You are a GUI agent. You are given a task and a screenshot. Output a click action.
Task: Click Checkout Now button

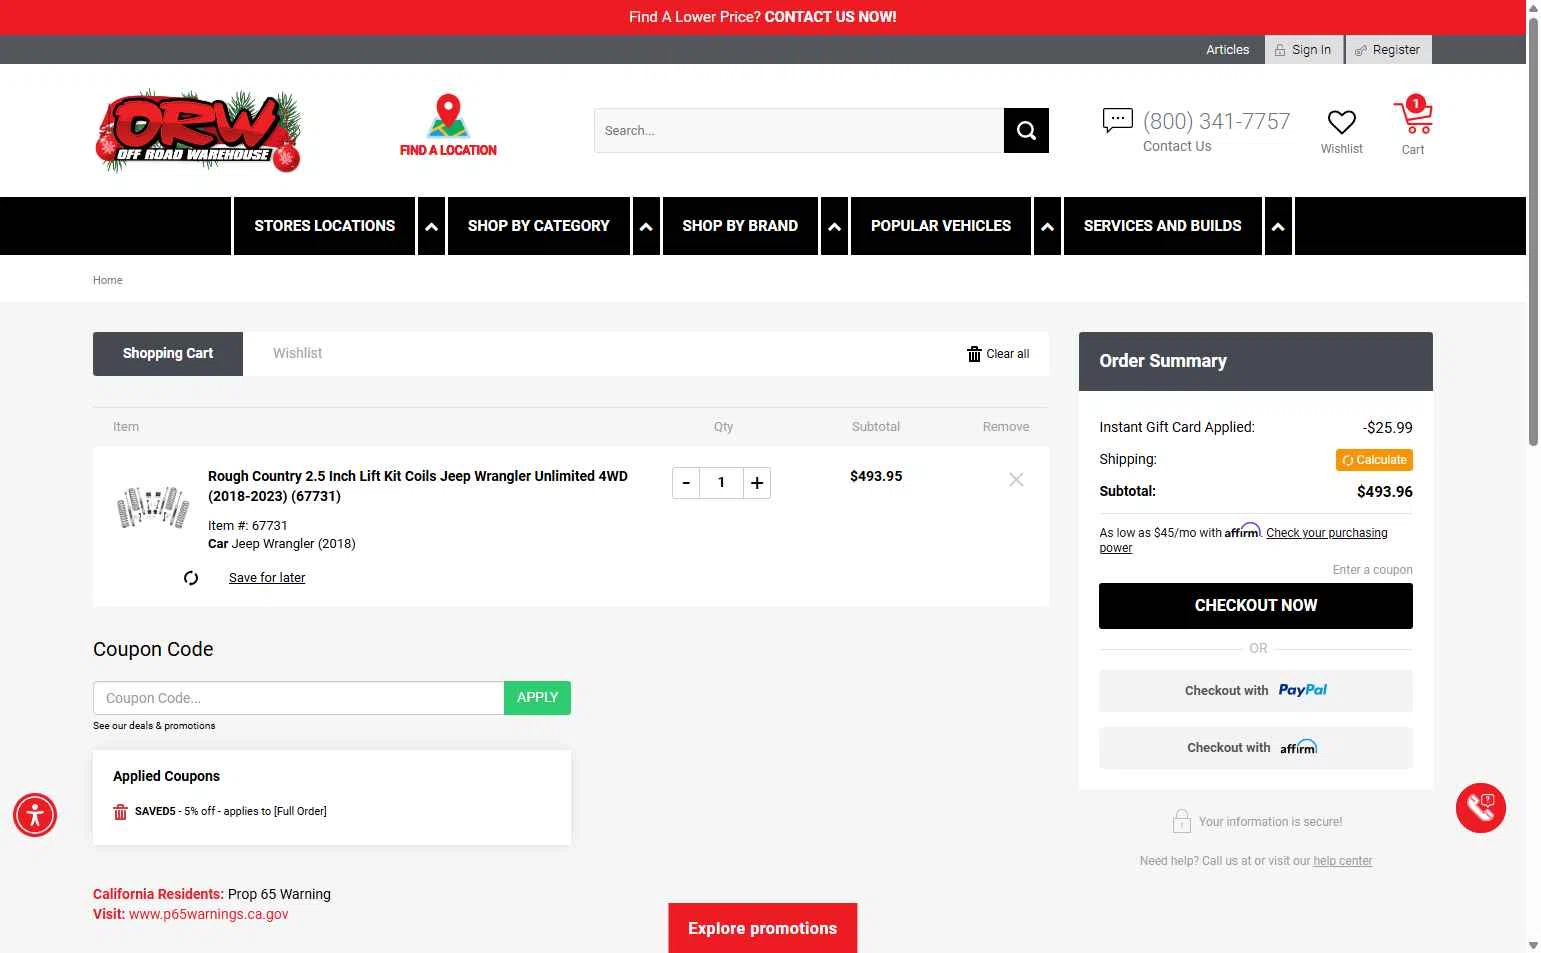click(1255, 606)
